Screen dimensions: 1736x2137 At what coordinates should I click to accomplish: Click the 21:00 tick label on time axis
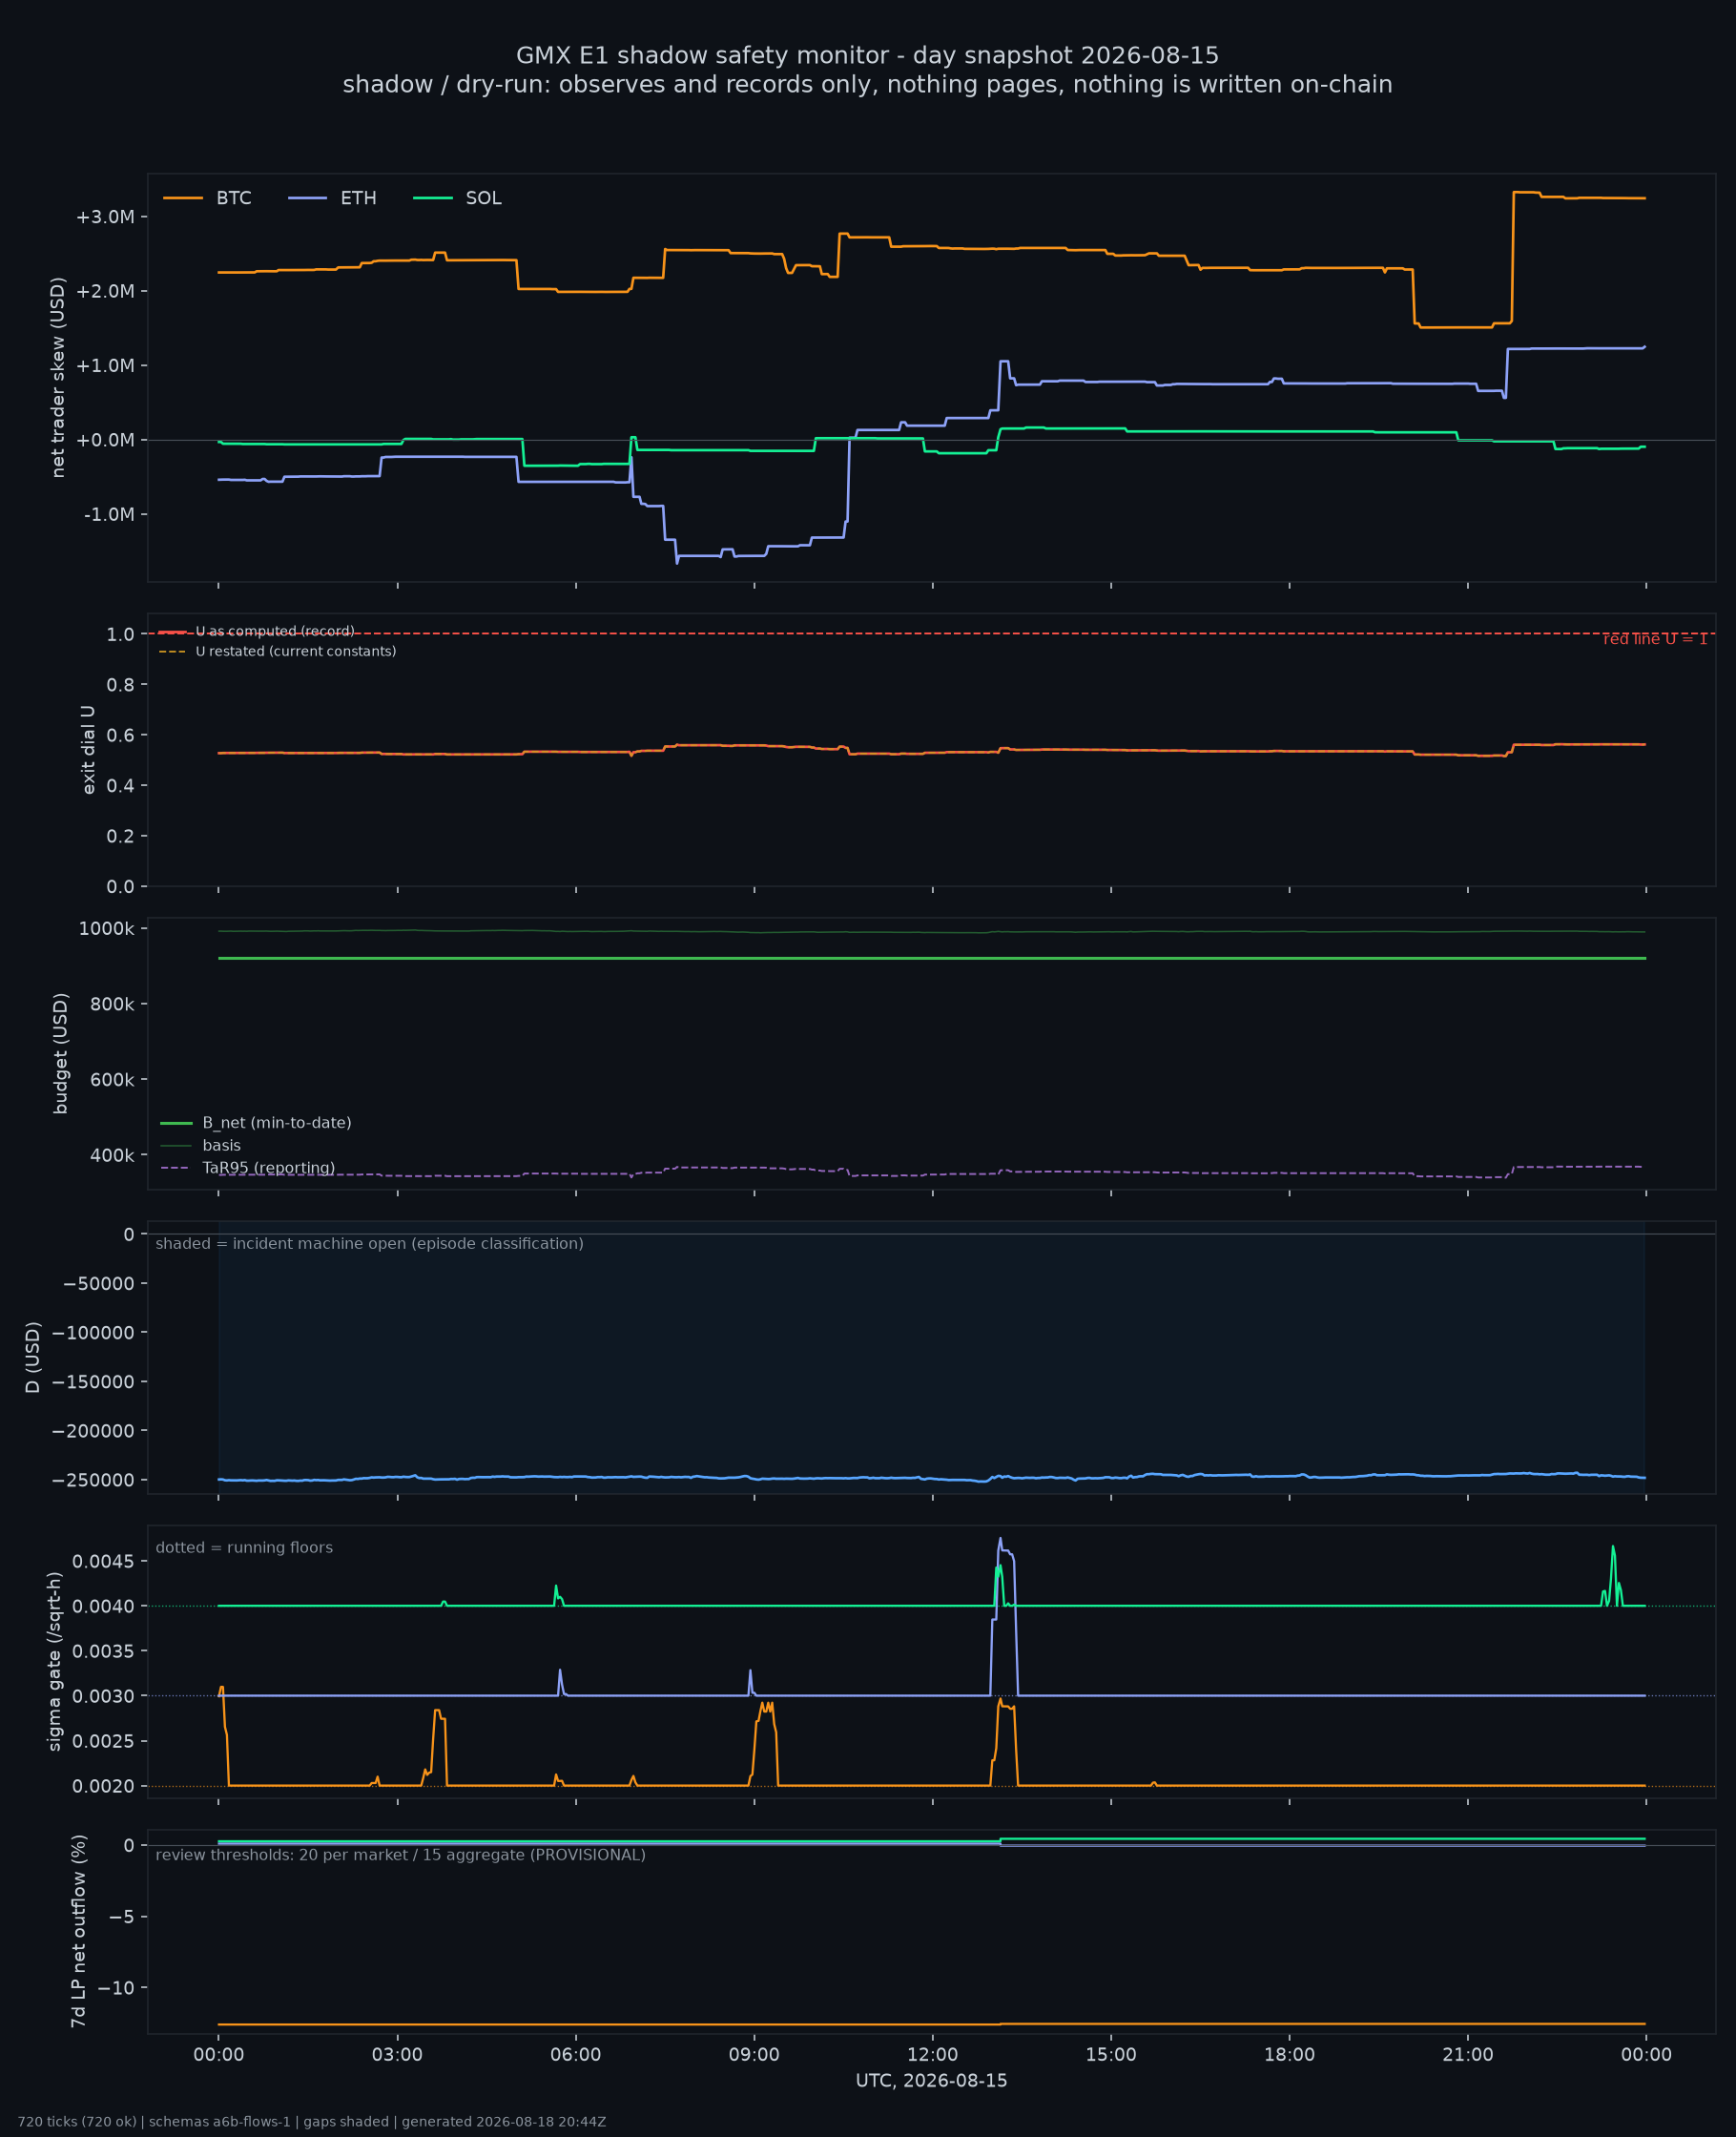[1467, 2055]
